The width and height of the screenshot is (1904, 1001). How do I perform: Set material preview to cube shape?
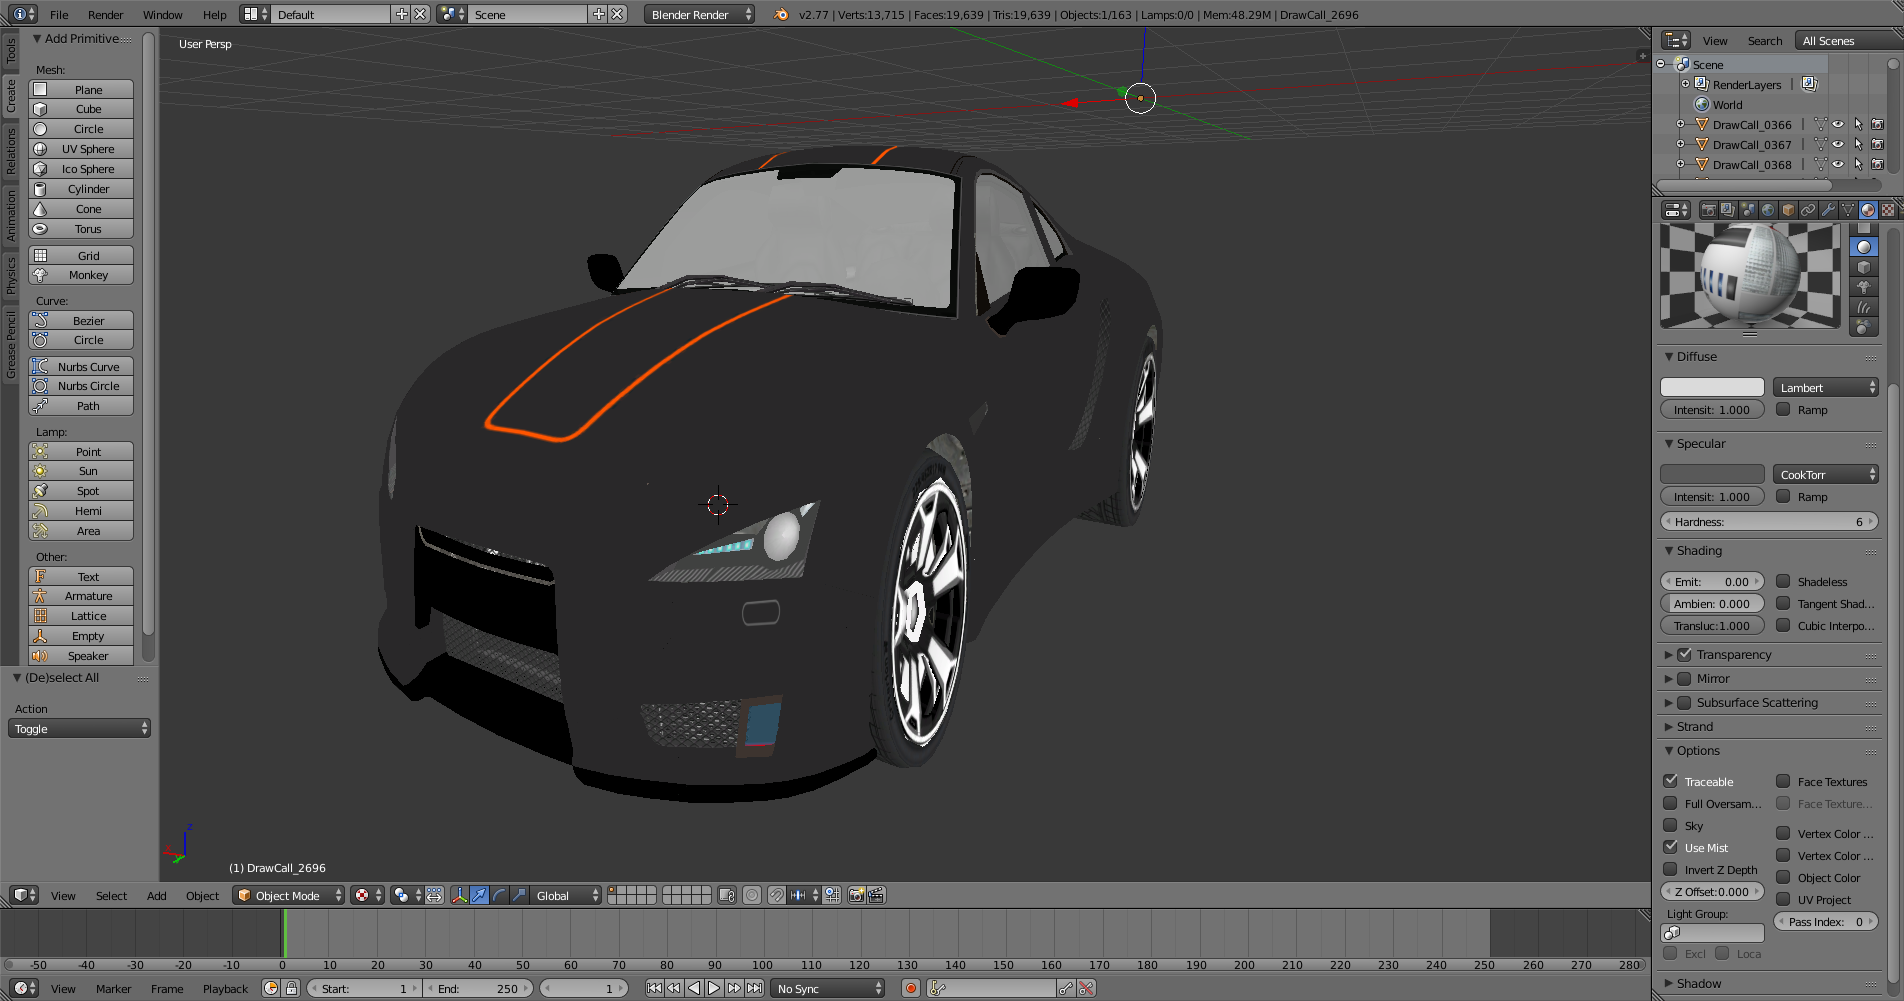[1863, 267]
